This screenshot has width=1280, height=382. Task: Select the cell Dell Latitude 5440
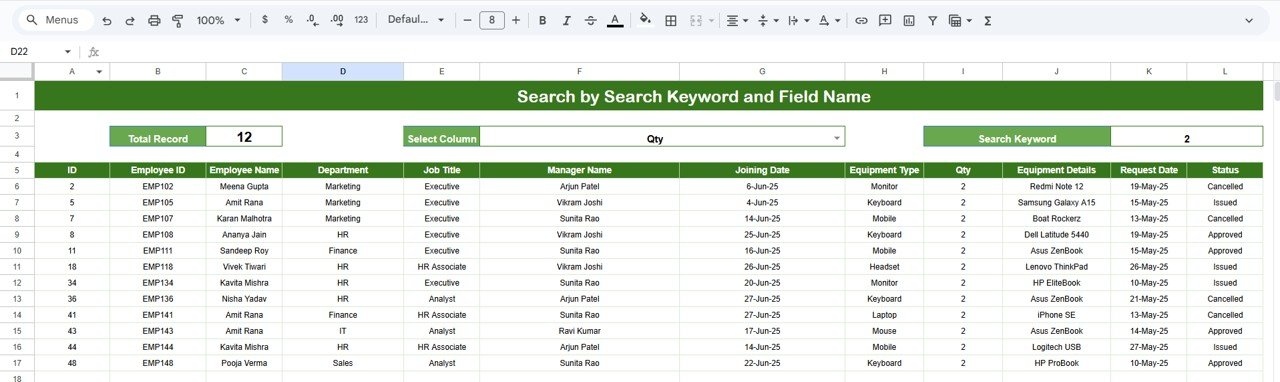click(x=1057, y=234)
